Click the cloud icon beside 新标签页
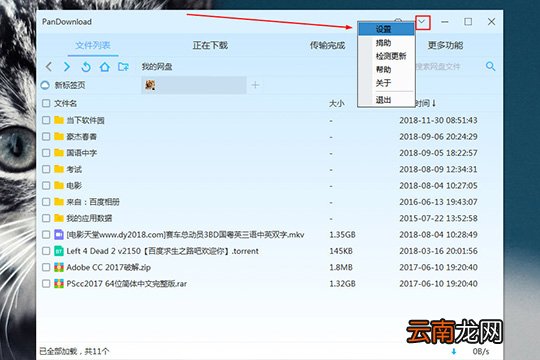The height and width of the screenshot is (360, 540). [45, 85]
